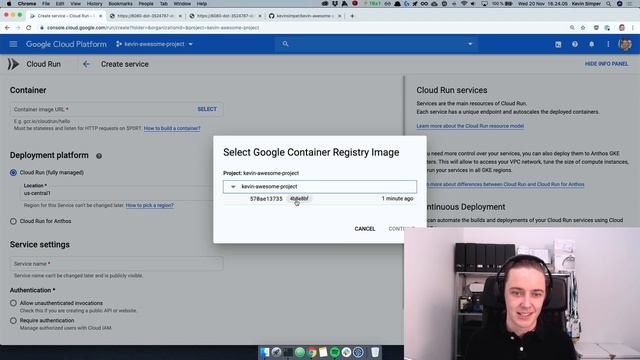Viewport: 640px width, 360px height.
Task: Open Chrome's three-dot menu
Action: [x=633, y=28]
